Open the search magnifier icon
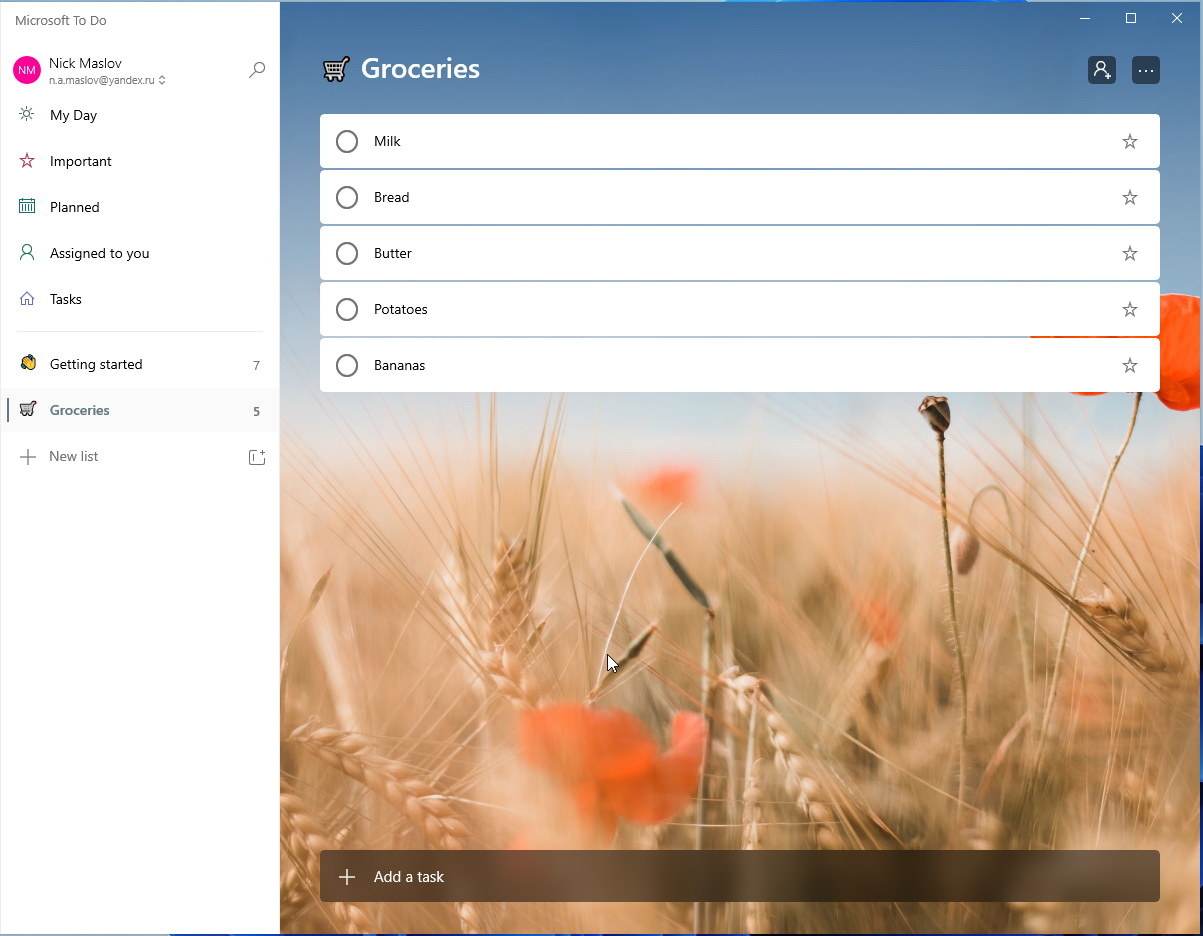1203x936 pixels. pyautogui.click(x=257, y=69)
